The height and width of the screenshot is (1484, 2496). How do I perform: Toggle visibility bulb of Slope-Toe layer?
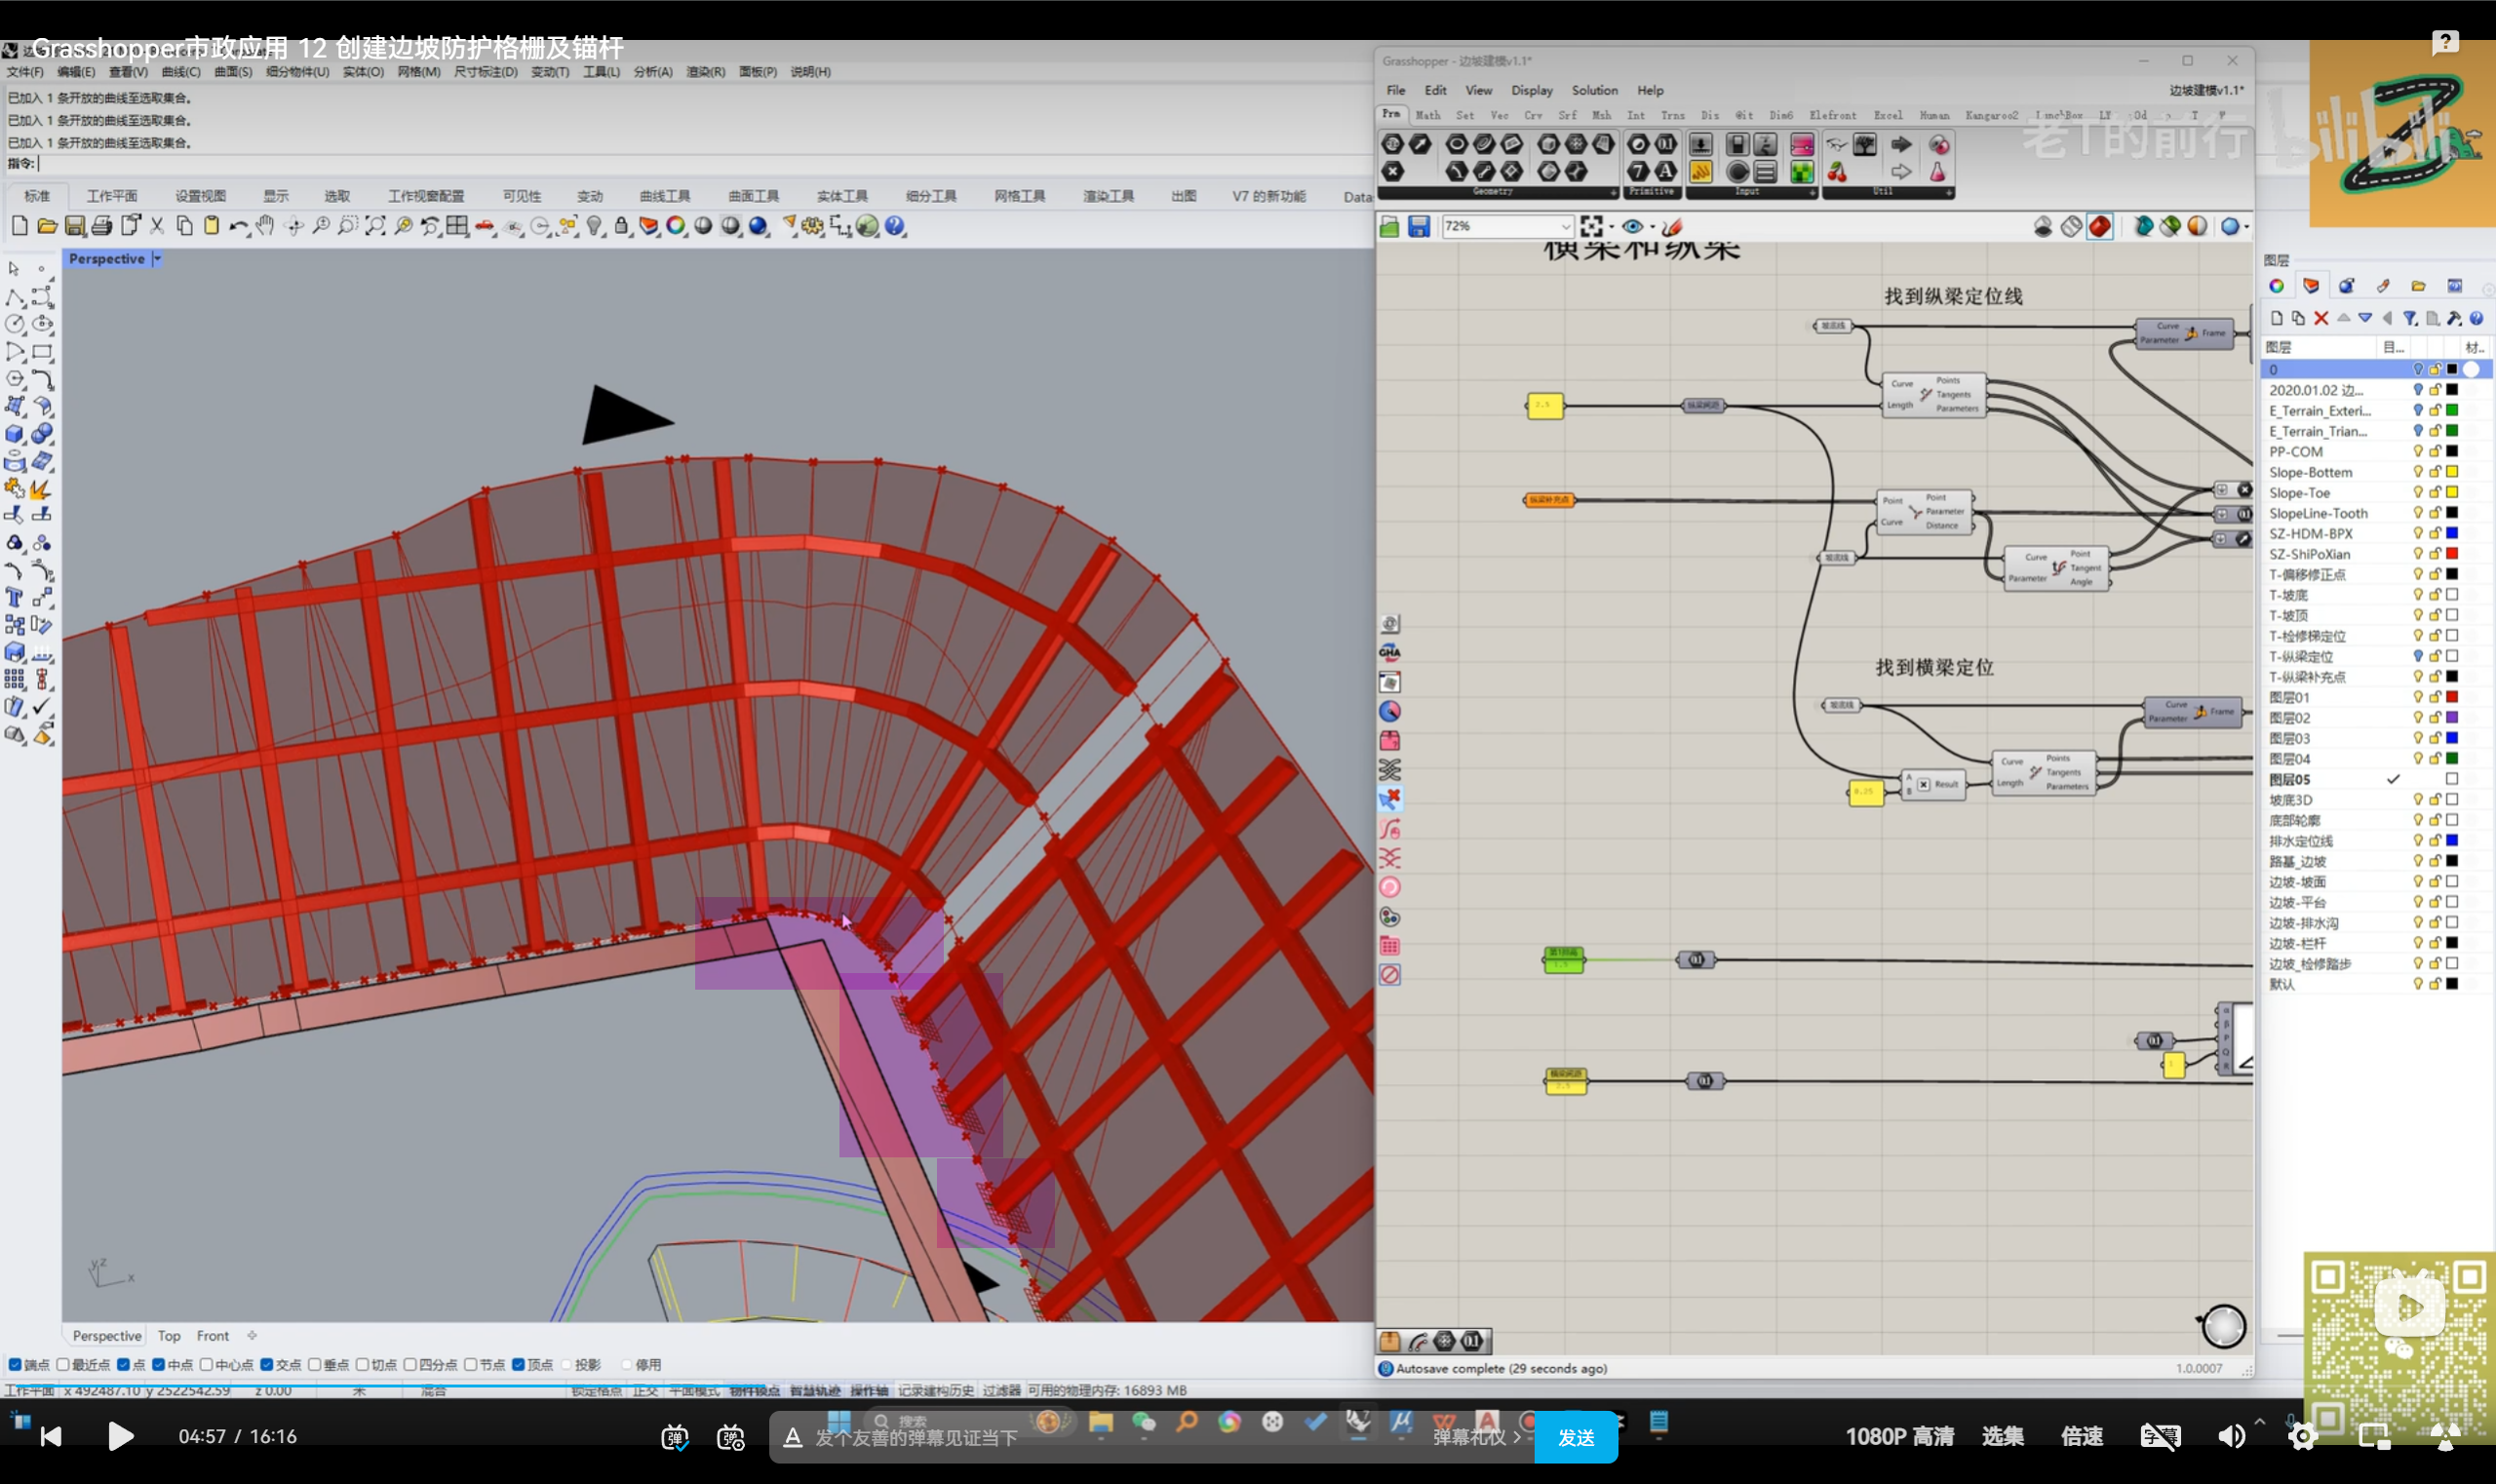(x=2418, y=493)
